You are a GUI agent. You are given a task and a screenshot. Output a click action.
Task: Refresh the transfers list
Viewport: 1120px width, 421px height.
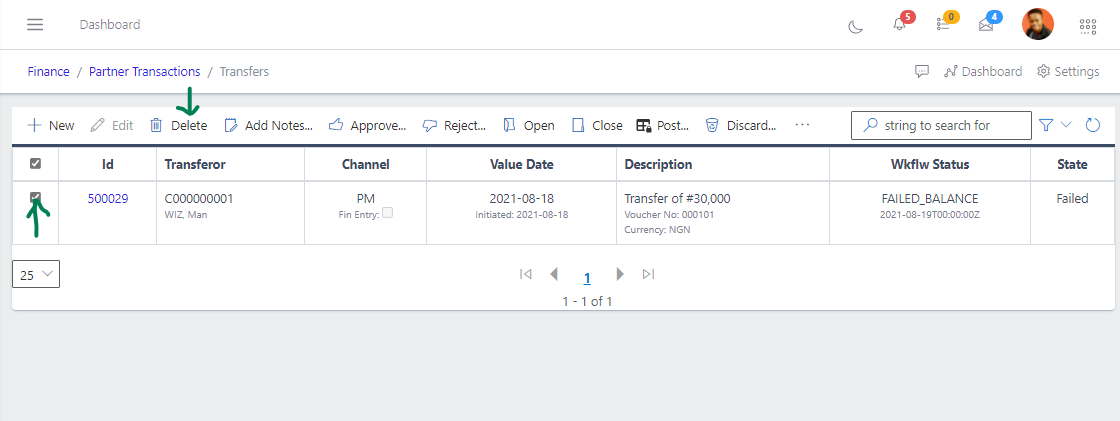pos(1092,125)
